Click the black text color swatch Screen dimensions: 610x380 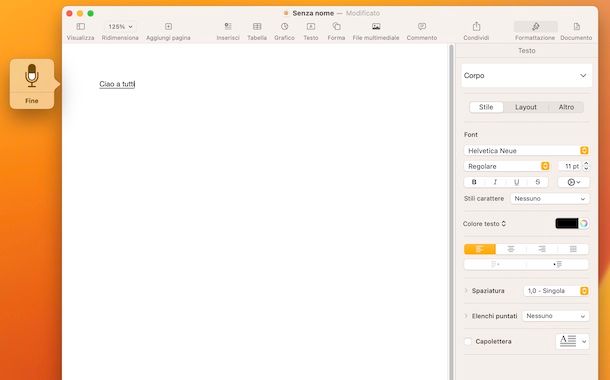coord(567,223)
